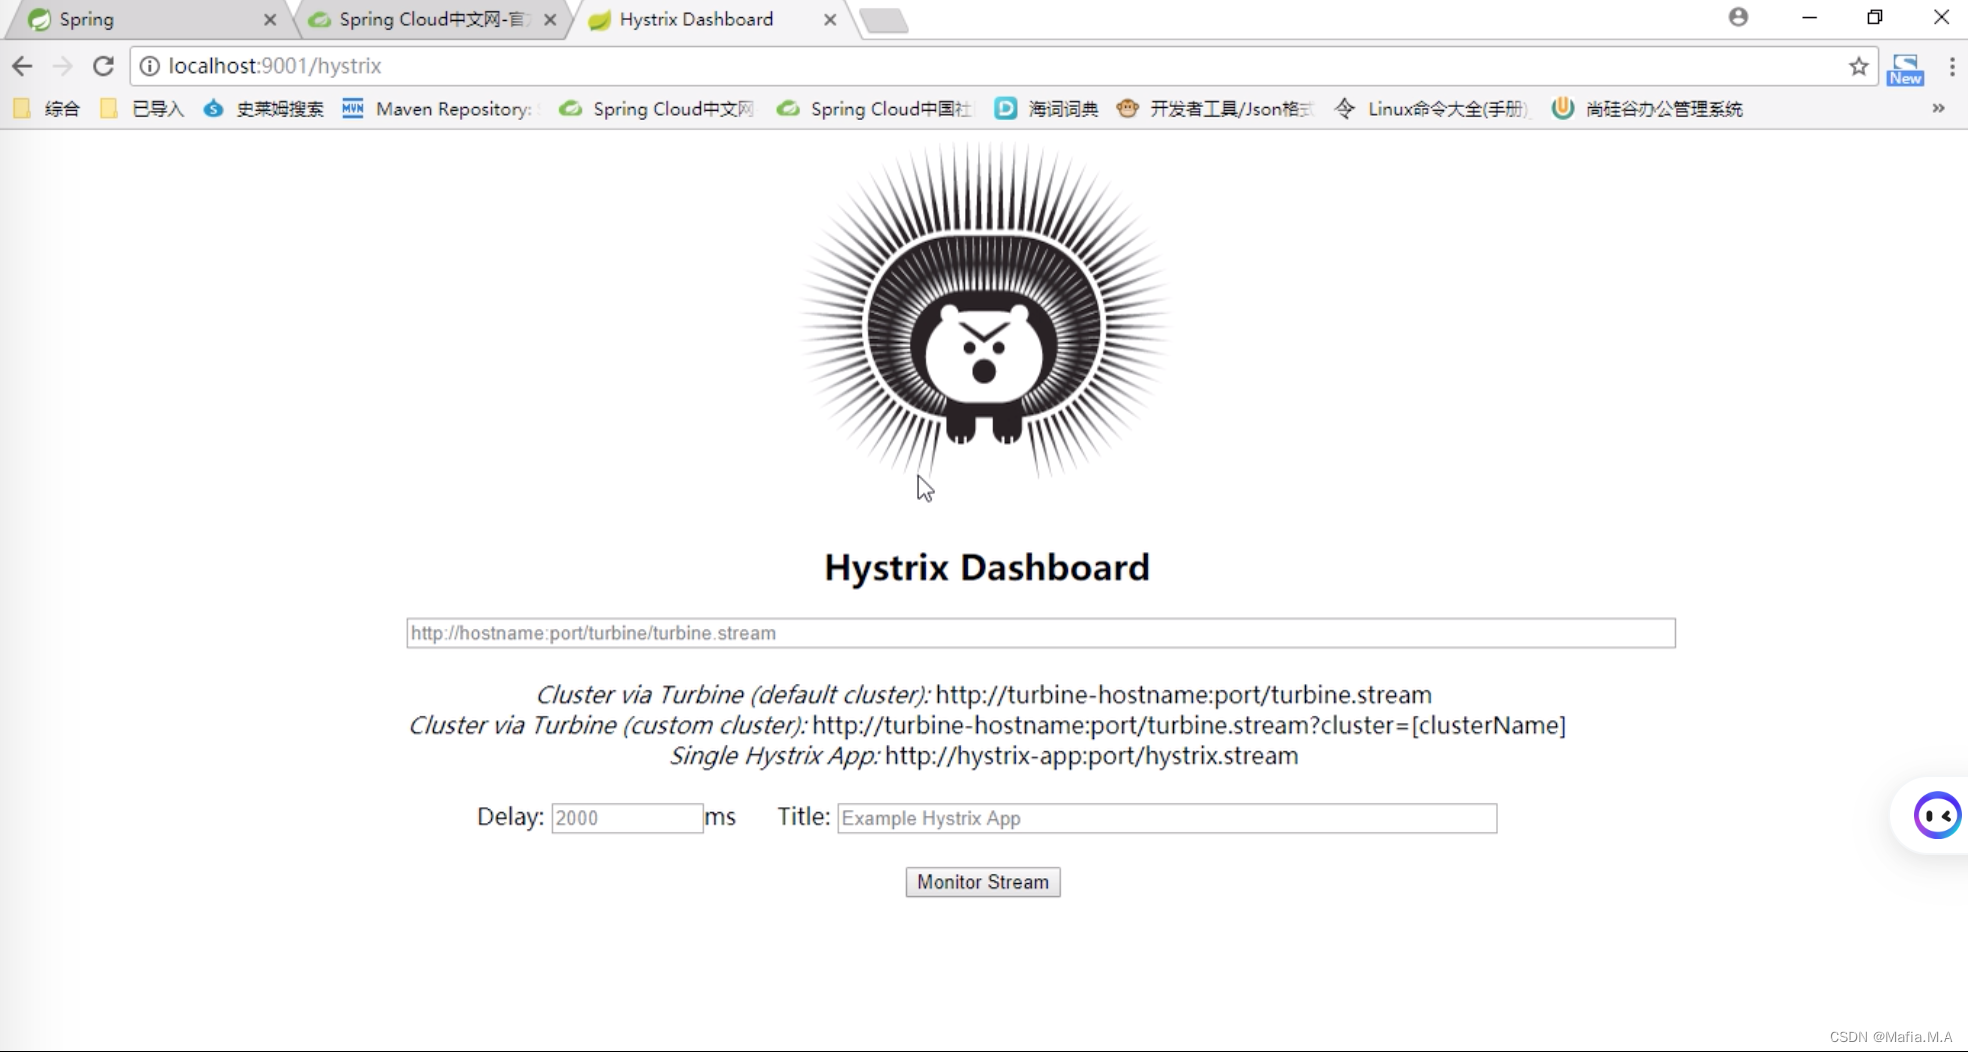This screenshot has width=1968, height=1052.
Task: Open the 海词词典 bookmark
Action: coord(1047,108)
